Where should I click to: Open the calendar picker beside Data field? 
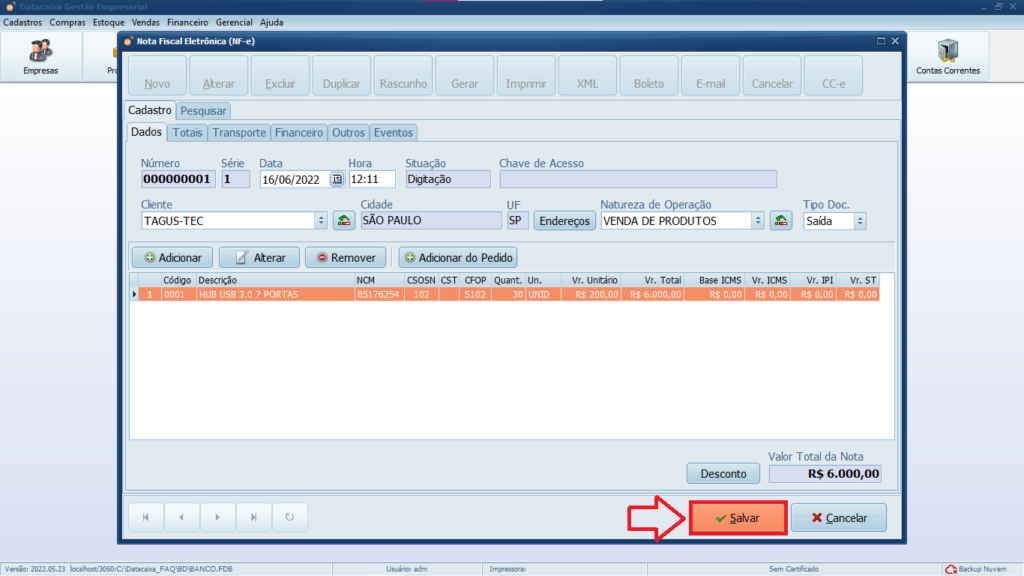pyautogui.click(x=337, y=180)
